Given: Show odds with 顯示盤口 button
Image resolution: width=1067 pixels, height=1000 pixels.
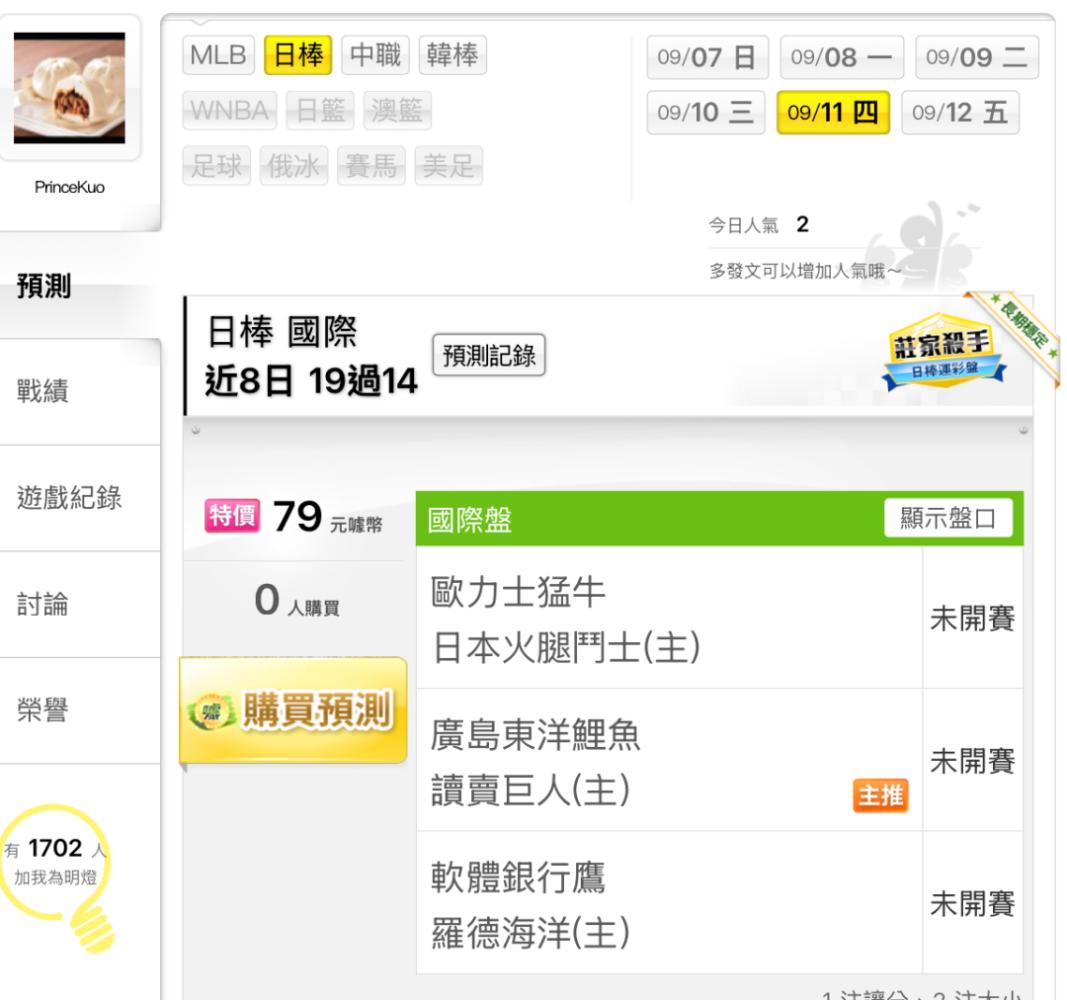Looking at the screenshot, I should point(948,518).
